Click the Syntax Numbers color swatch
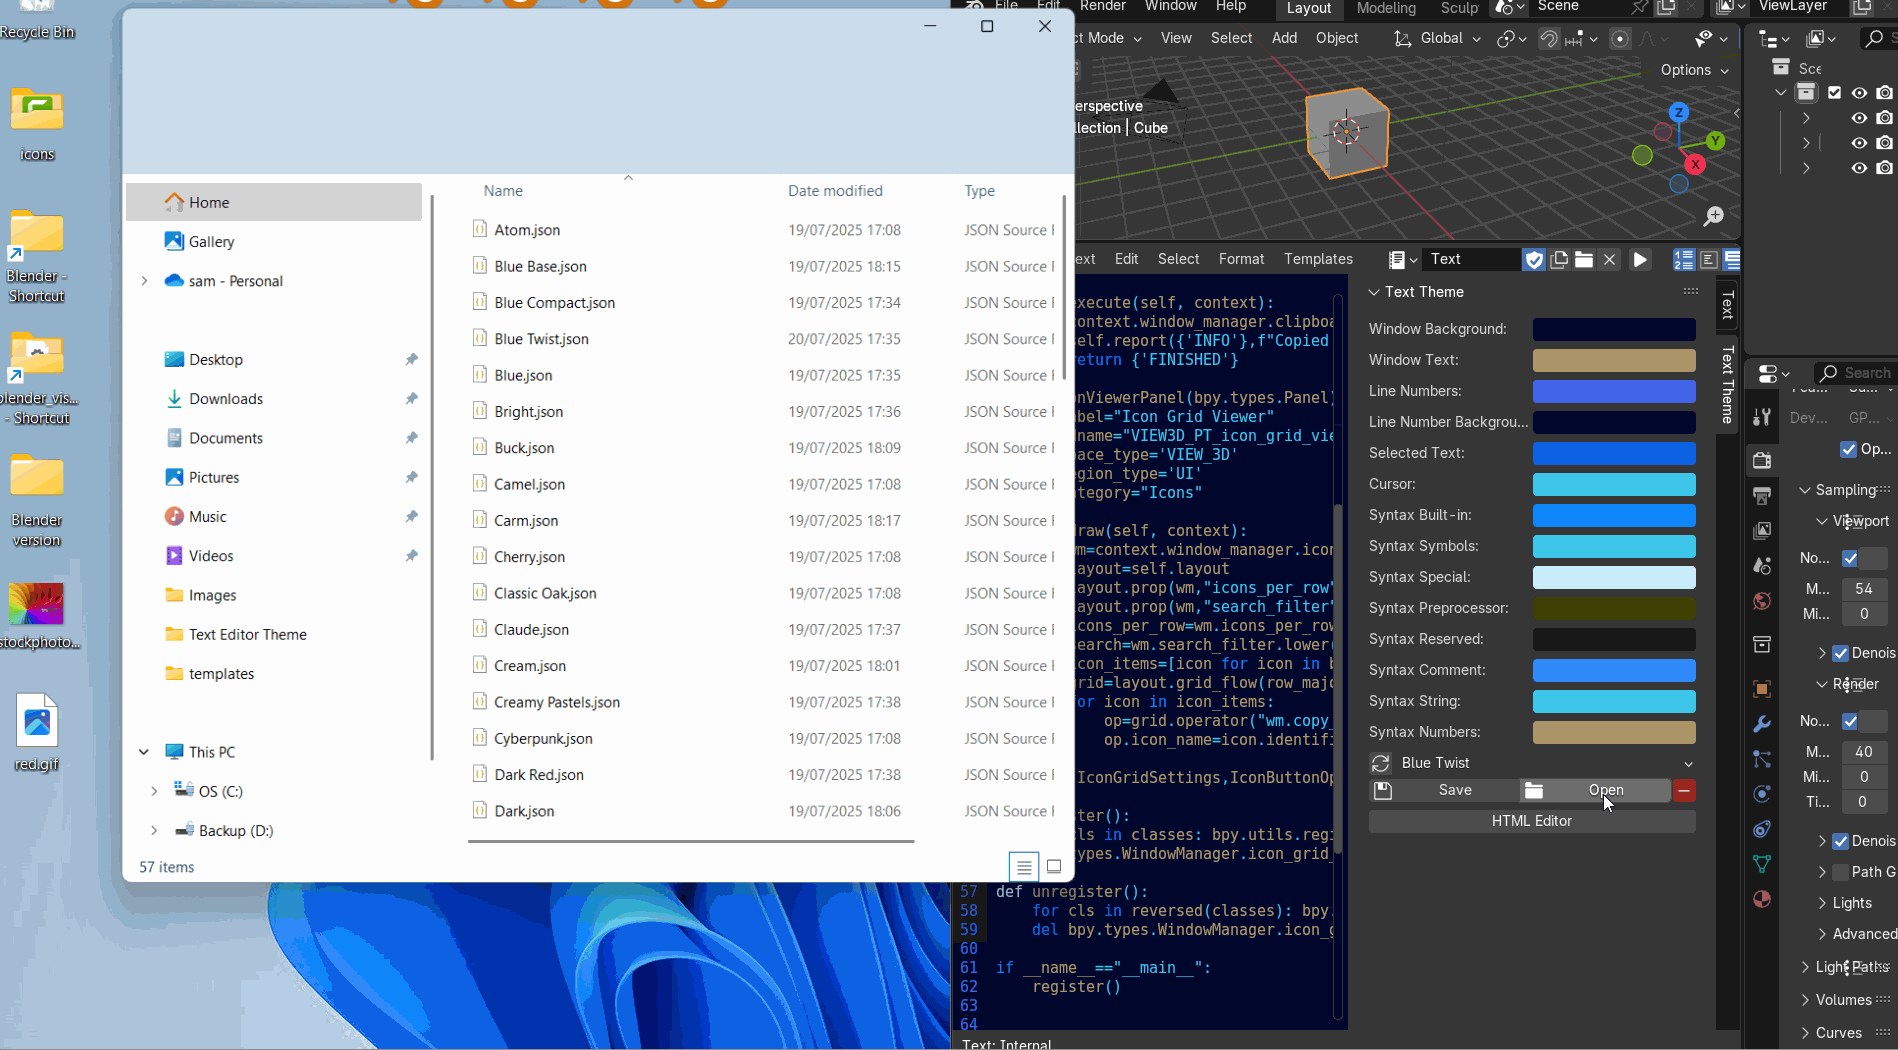 [x=1614, y=732]
